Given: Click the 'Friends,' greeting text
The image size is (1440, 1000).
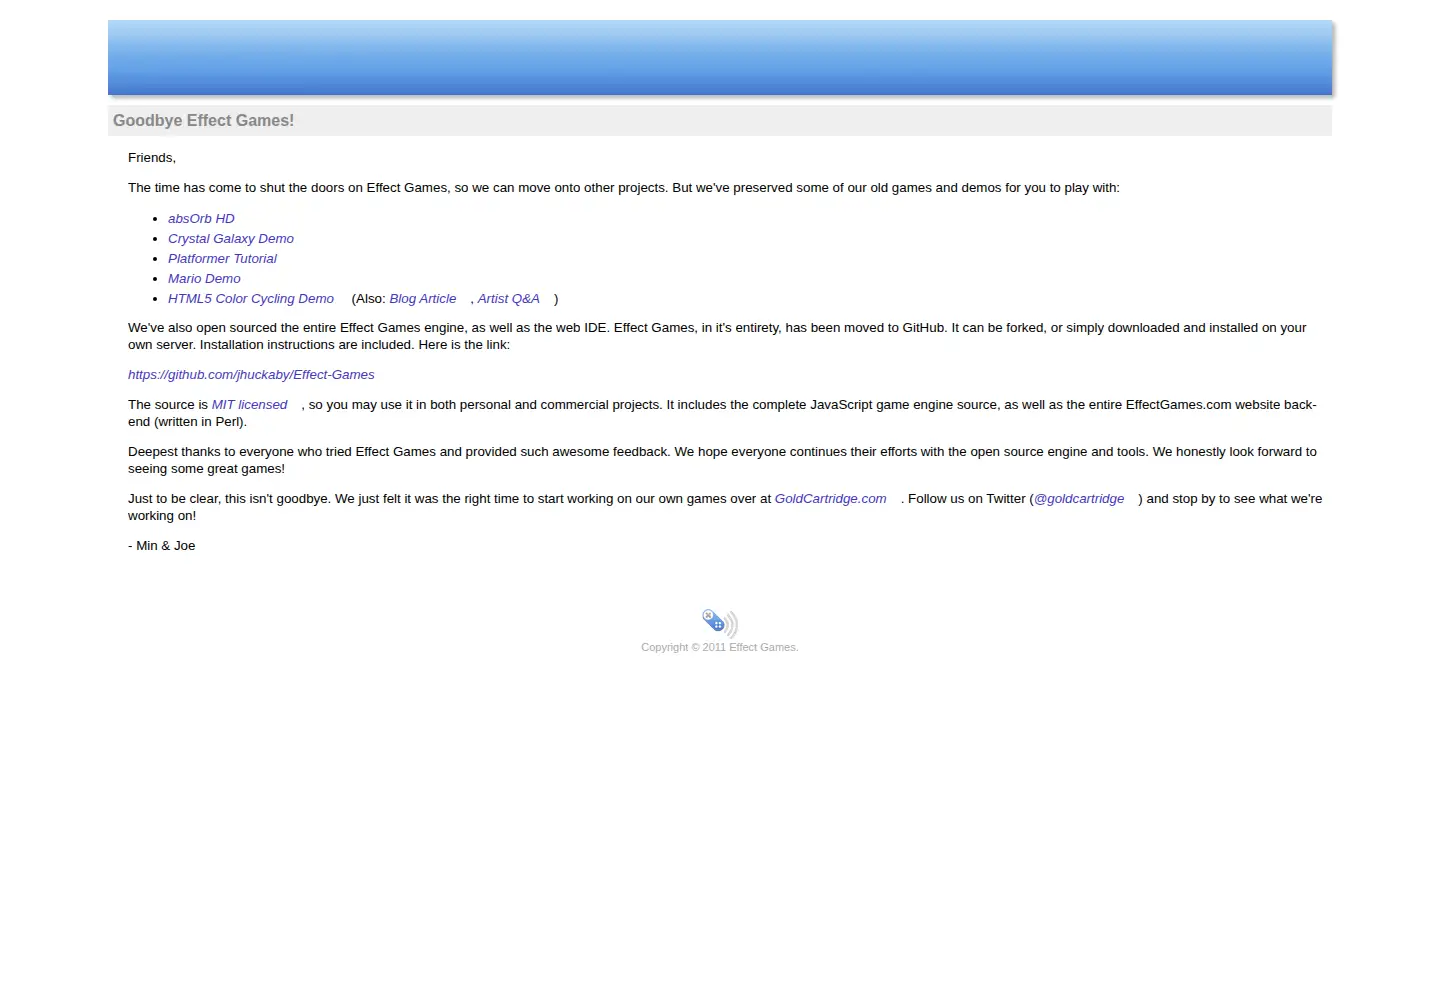Looking at the screenshot, I should [152, 157].
